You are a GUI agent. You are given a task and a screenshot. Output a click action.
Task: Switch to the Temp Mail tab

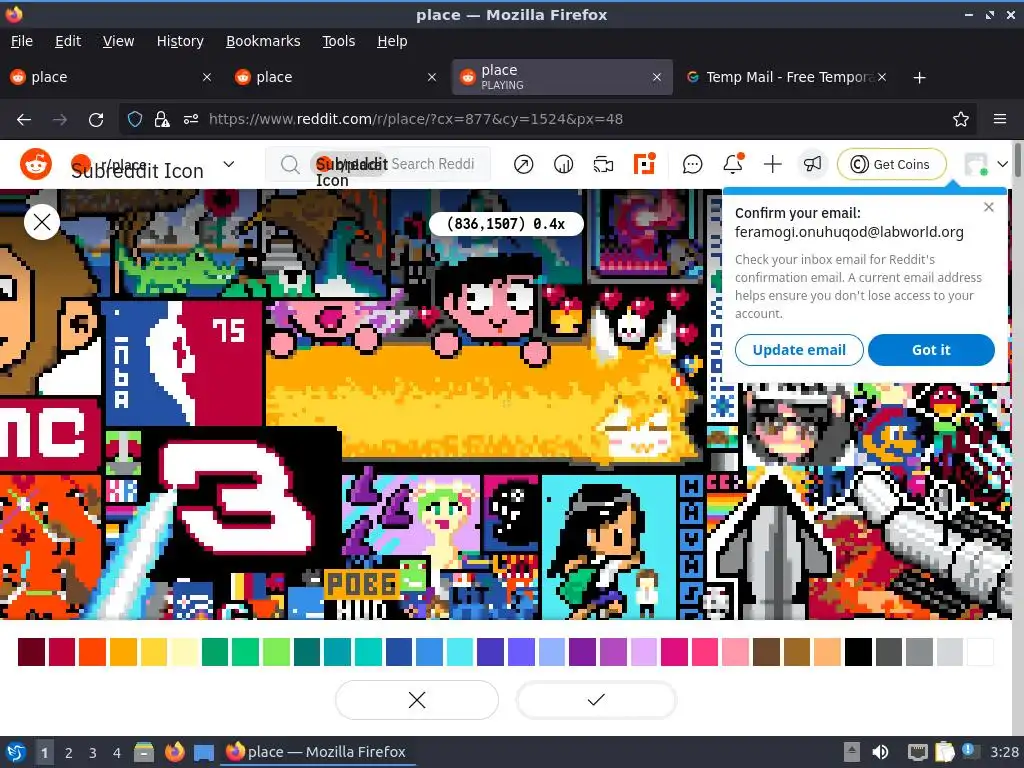(x=787, y=77)
